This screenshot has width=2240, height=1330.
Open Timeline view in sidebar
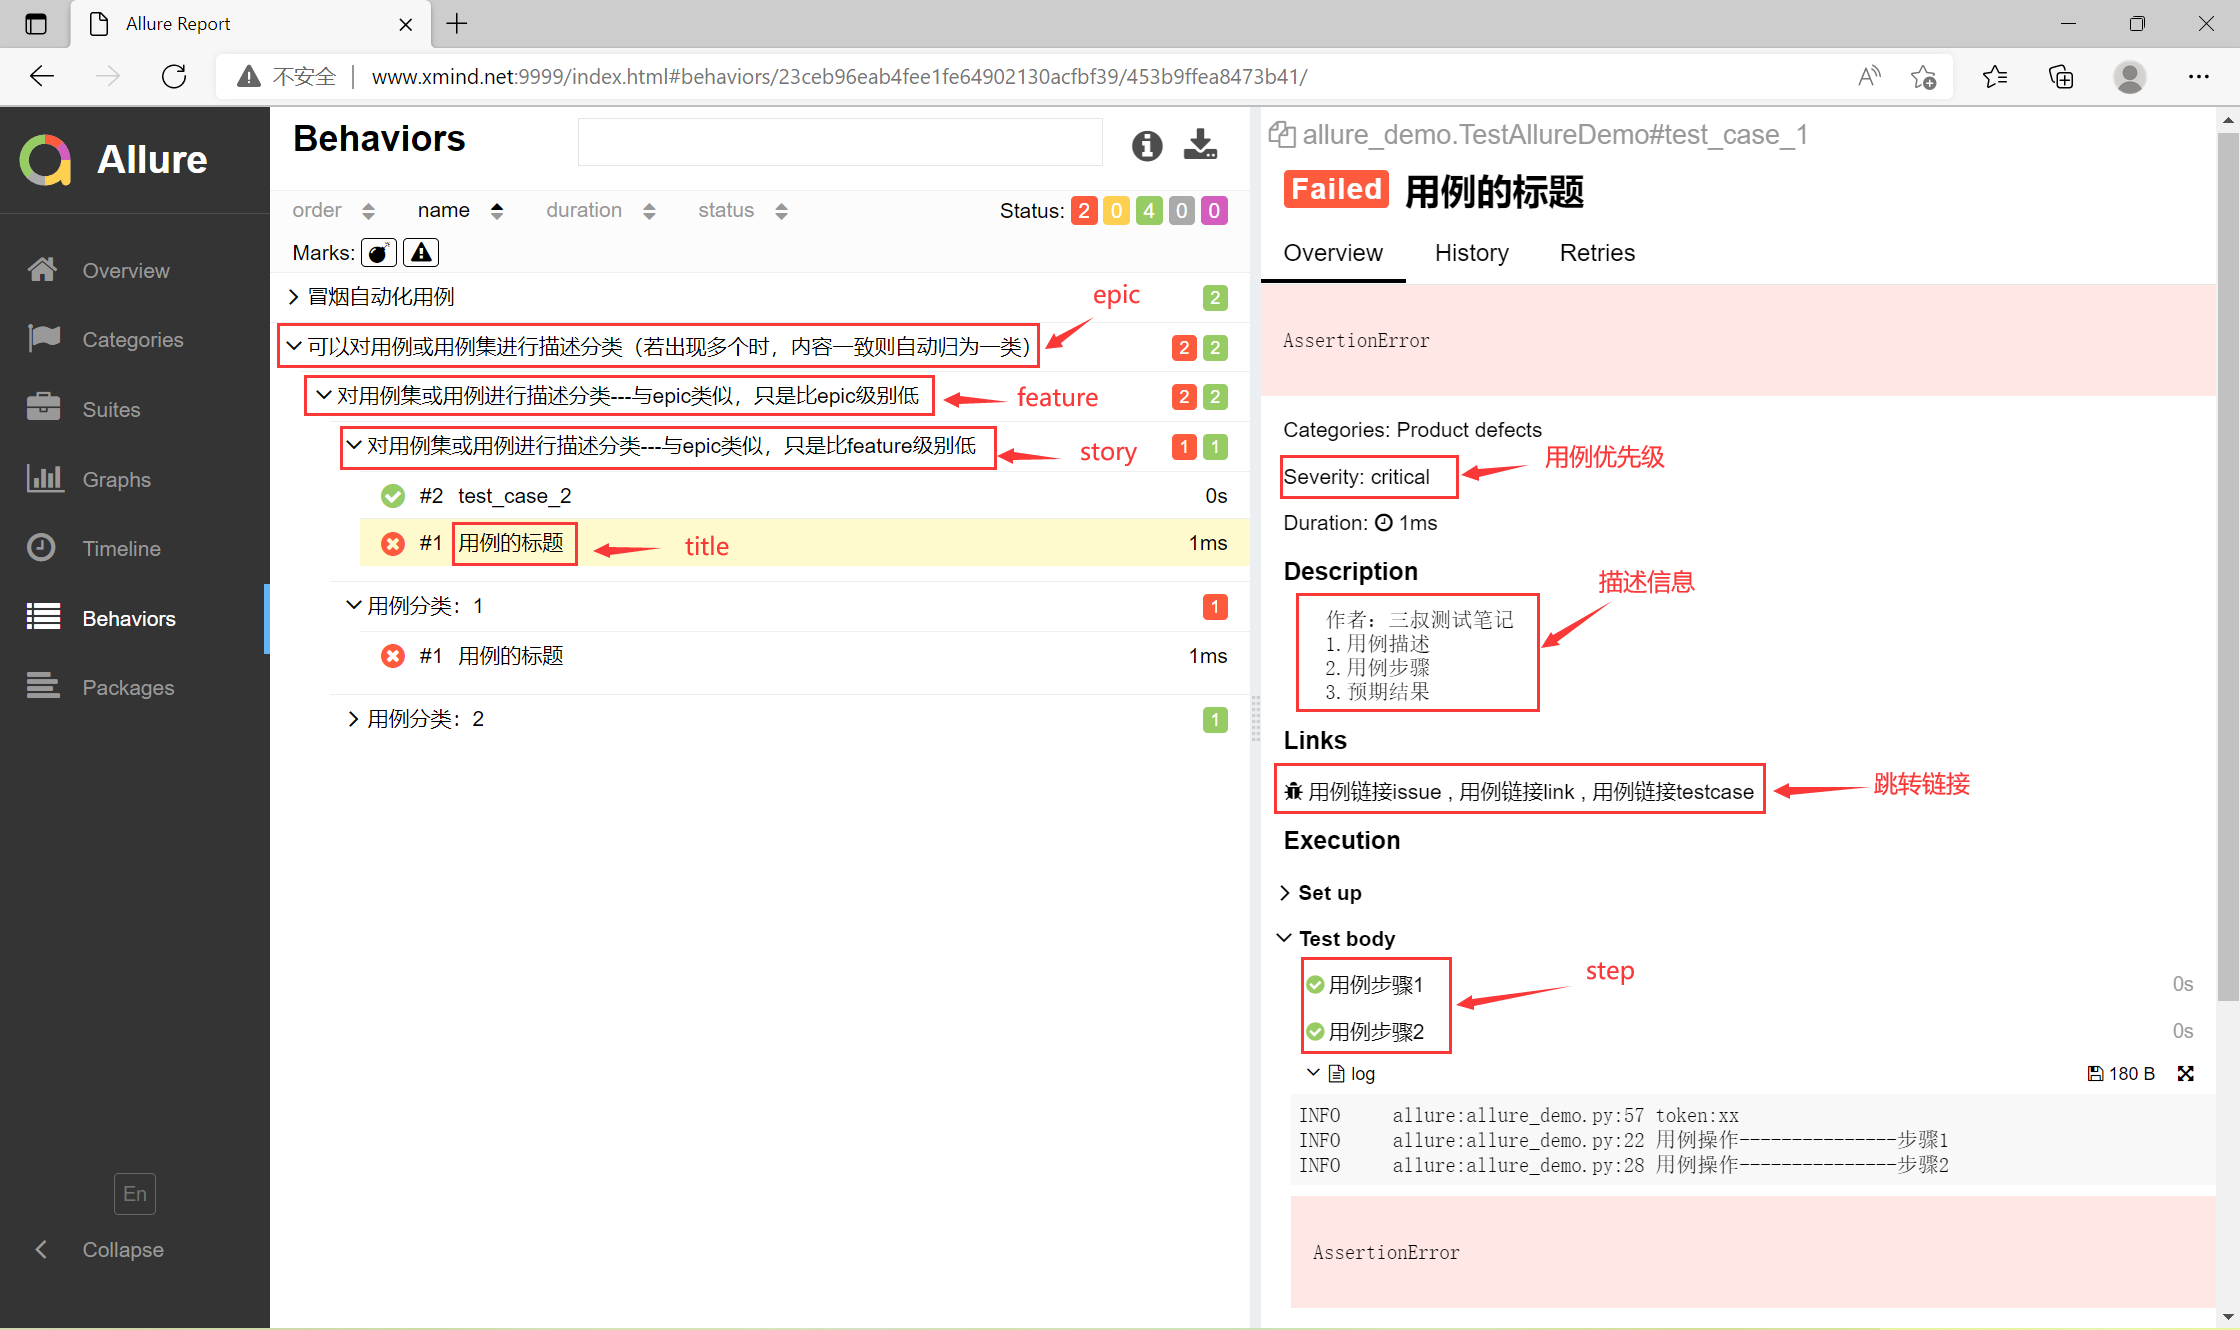pos(121,548)
